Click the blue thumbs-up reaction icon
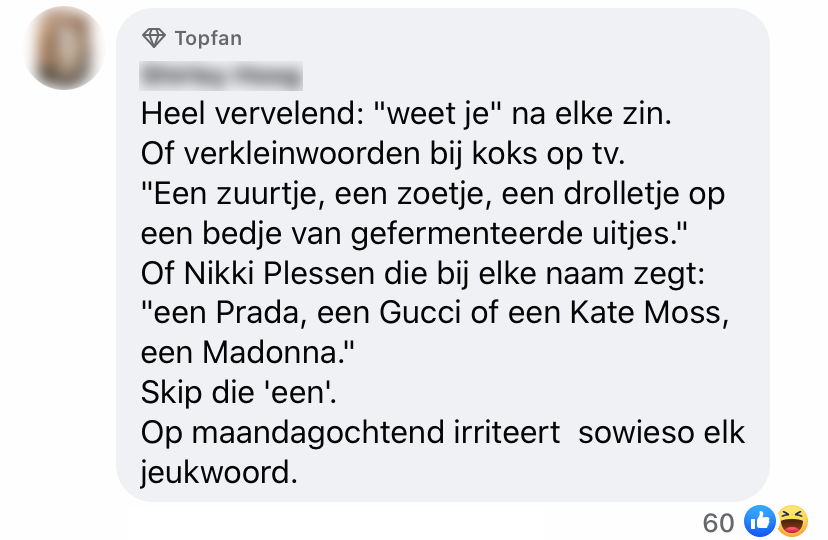Image resolution: width=828 pixels, height=540 pixels. click(x=760, y=521)
